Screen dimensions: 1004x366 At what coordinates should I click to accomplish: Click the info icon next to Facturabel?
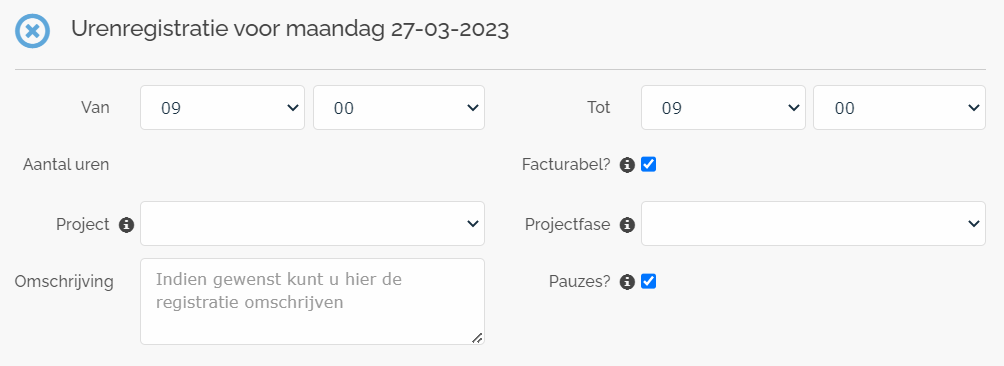click(628, 165)
